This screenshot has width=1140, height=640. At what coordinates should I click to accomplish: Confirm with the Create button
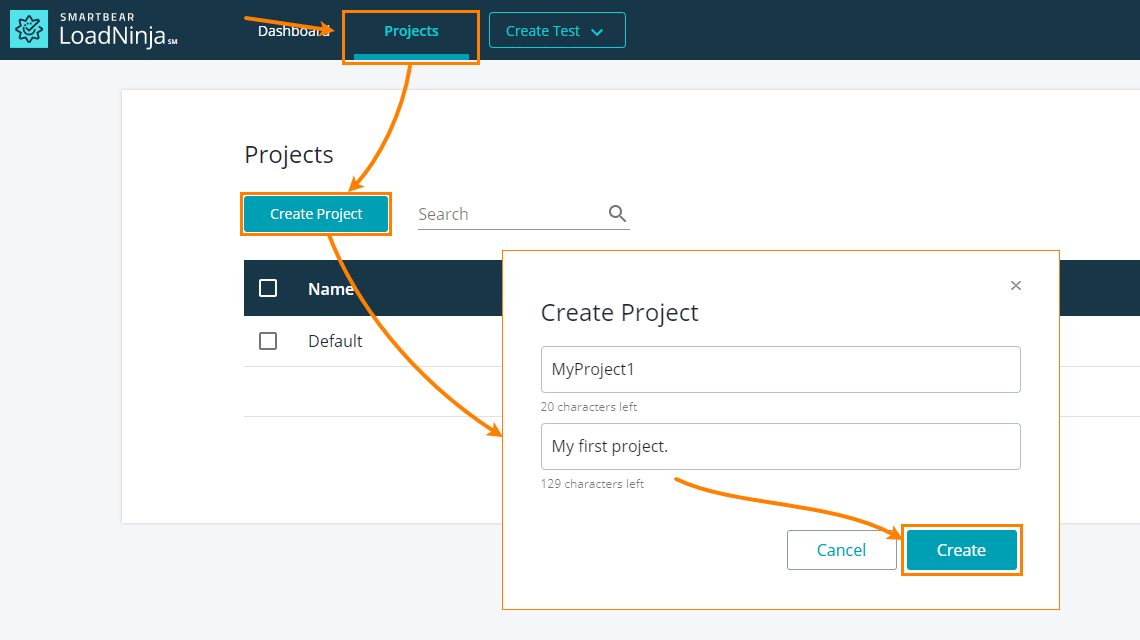(x=961, y=550)
